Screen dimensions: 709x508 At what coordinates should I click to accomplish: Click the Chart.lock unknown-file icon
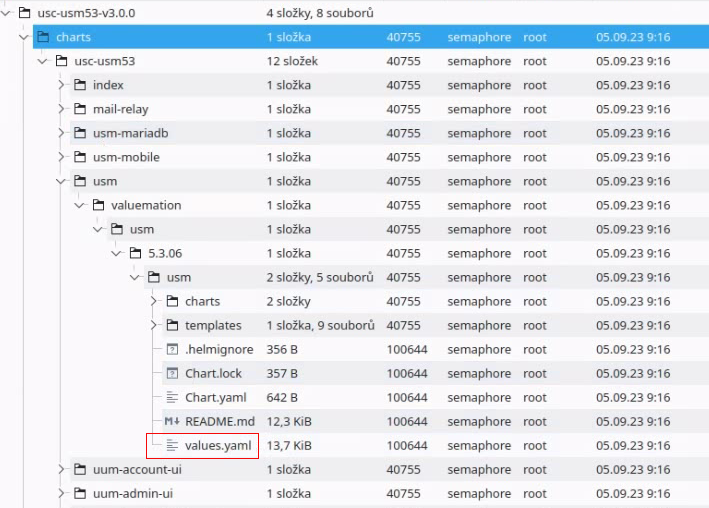172,374
